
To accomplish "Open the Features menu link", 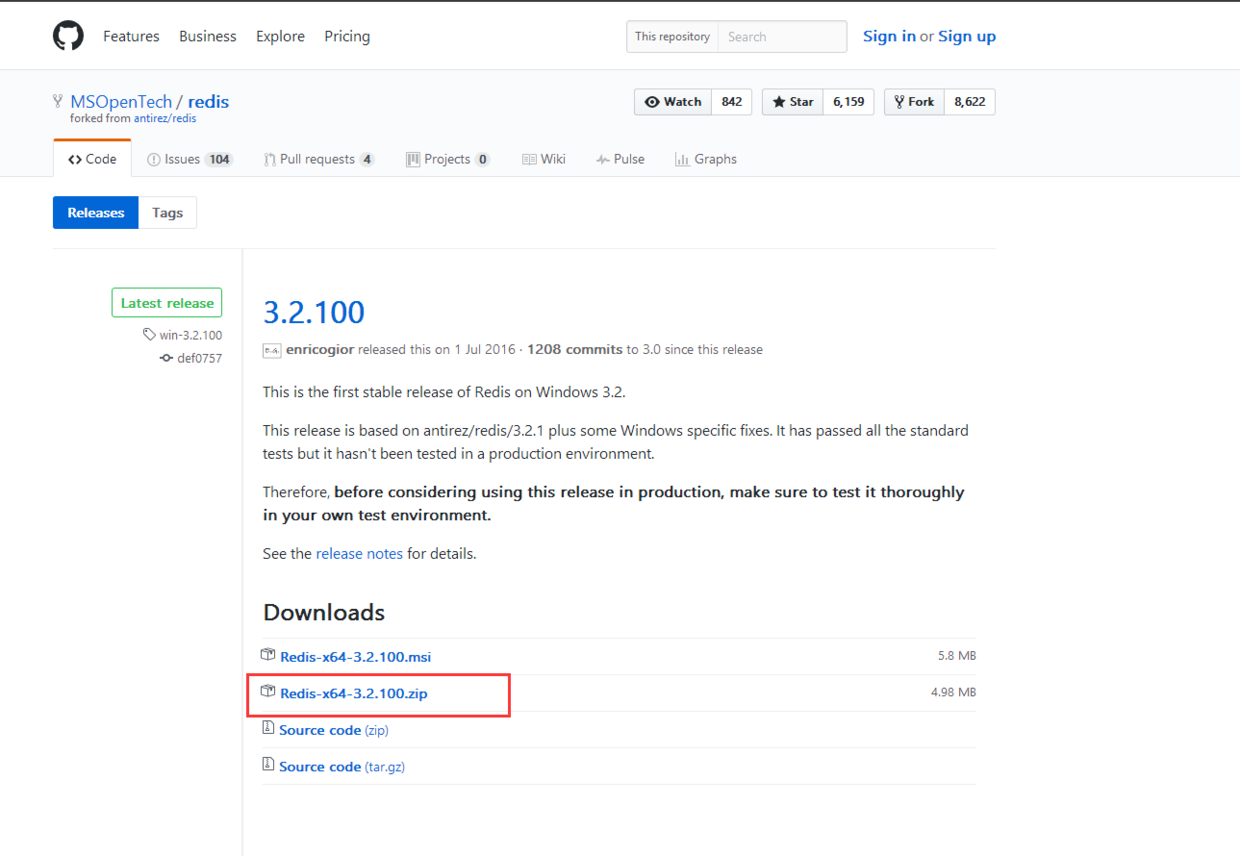I will [131, 36].
